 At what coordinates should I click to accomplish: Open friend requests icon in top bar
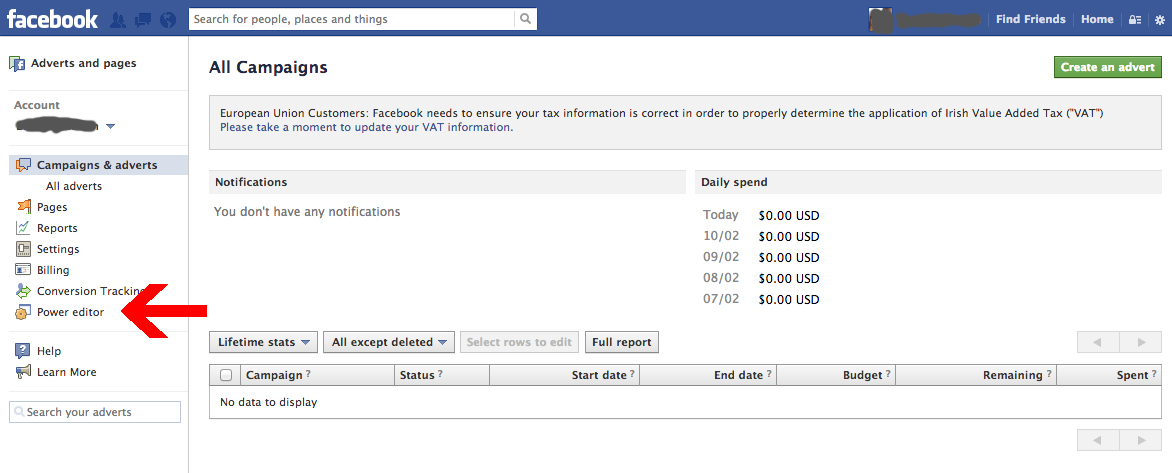coord(117,20)
